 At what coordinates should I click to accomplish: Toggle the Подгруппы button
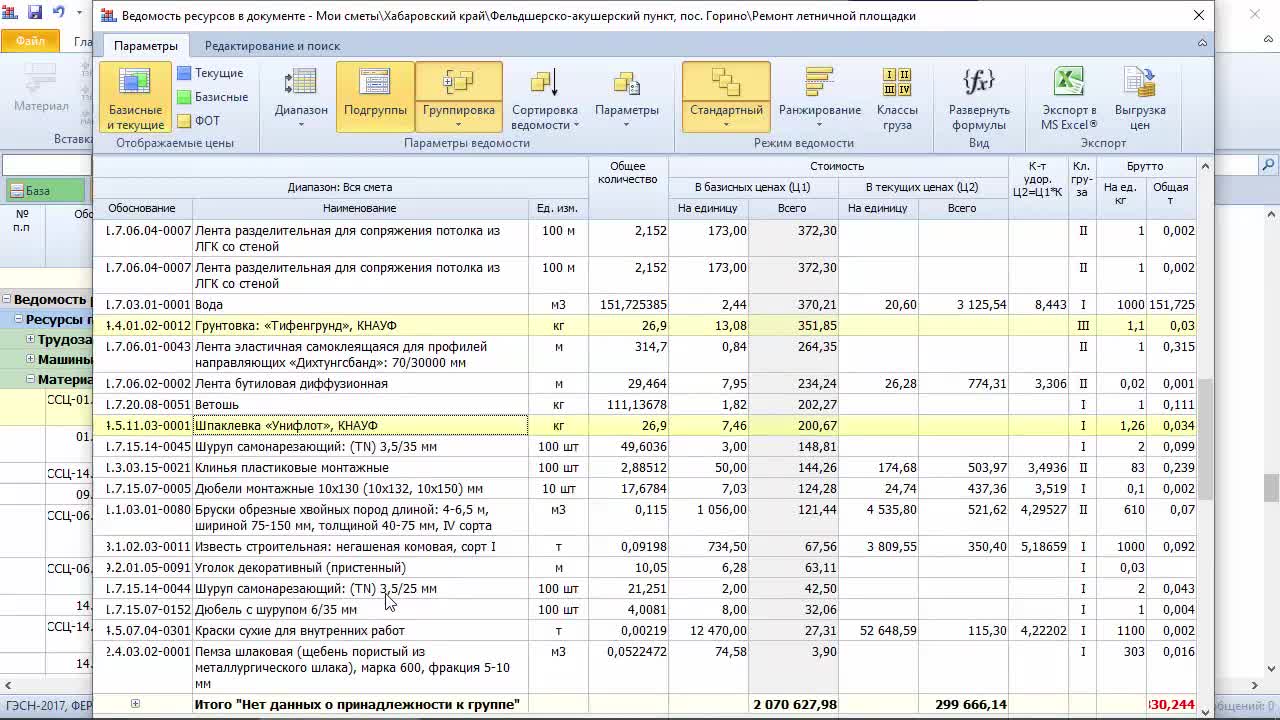[375, 97]
